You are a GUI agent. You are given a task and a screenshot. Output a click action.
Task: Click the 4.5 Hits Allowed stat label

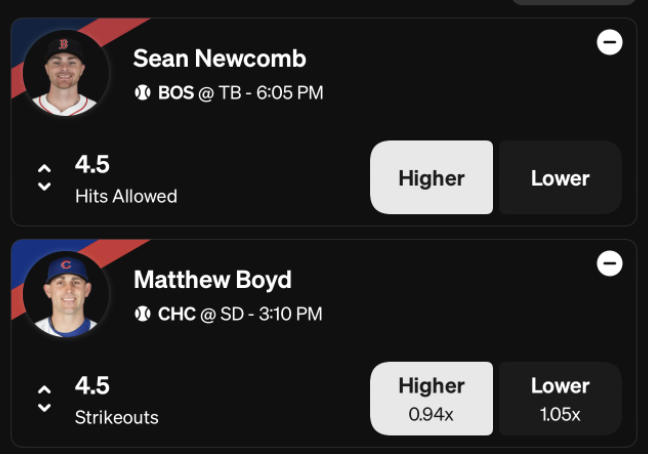pos(126,180)
